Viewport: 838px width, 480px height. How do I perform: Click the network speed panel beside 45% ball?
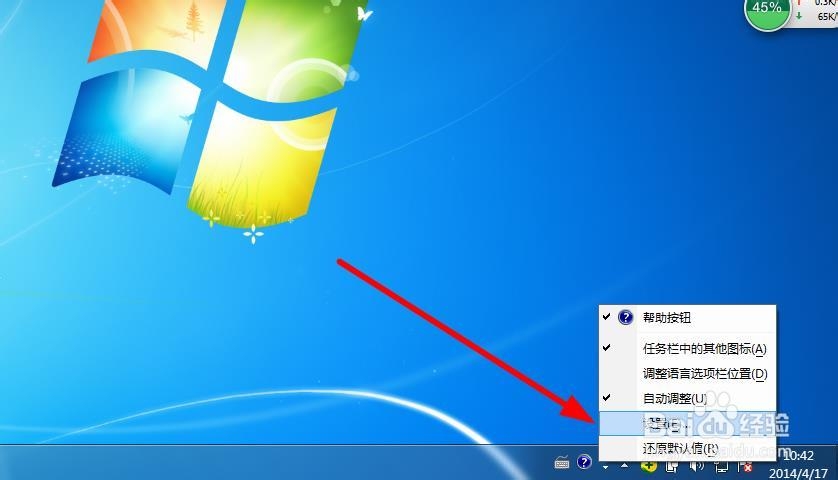click(x=816, y=12)
